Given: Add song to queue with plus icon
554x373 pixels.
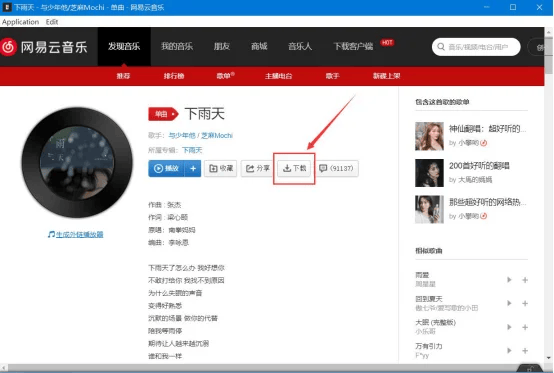Looking at the screenshot, I should tap(193, 168).
